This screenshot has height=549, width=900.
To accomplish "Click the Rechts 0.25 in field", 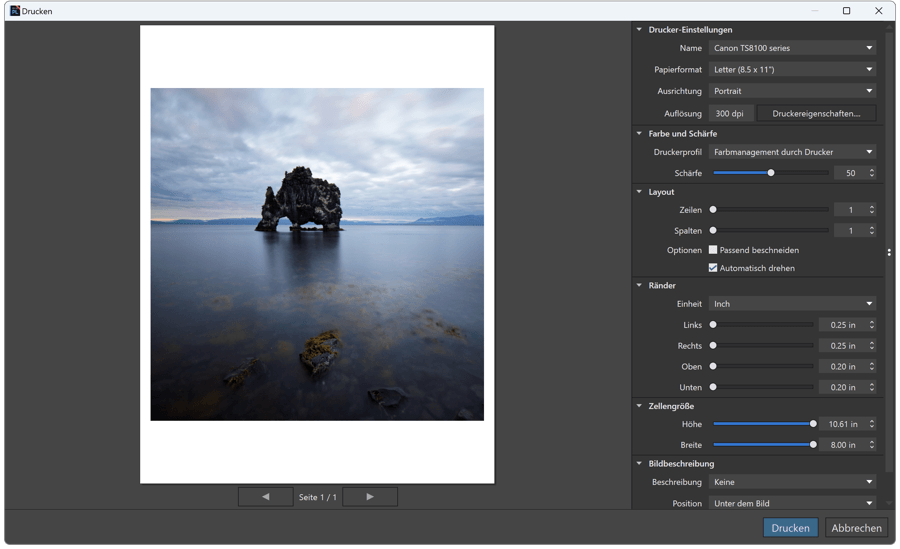I will pyautogui.click(x=843, y=345).
